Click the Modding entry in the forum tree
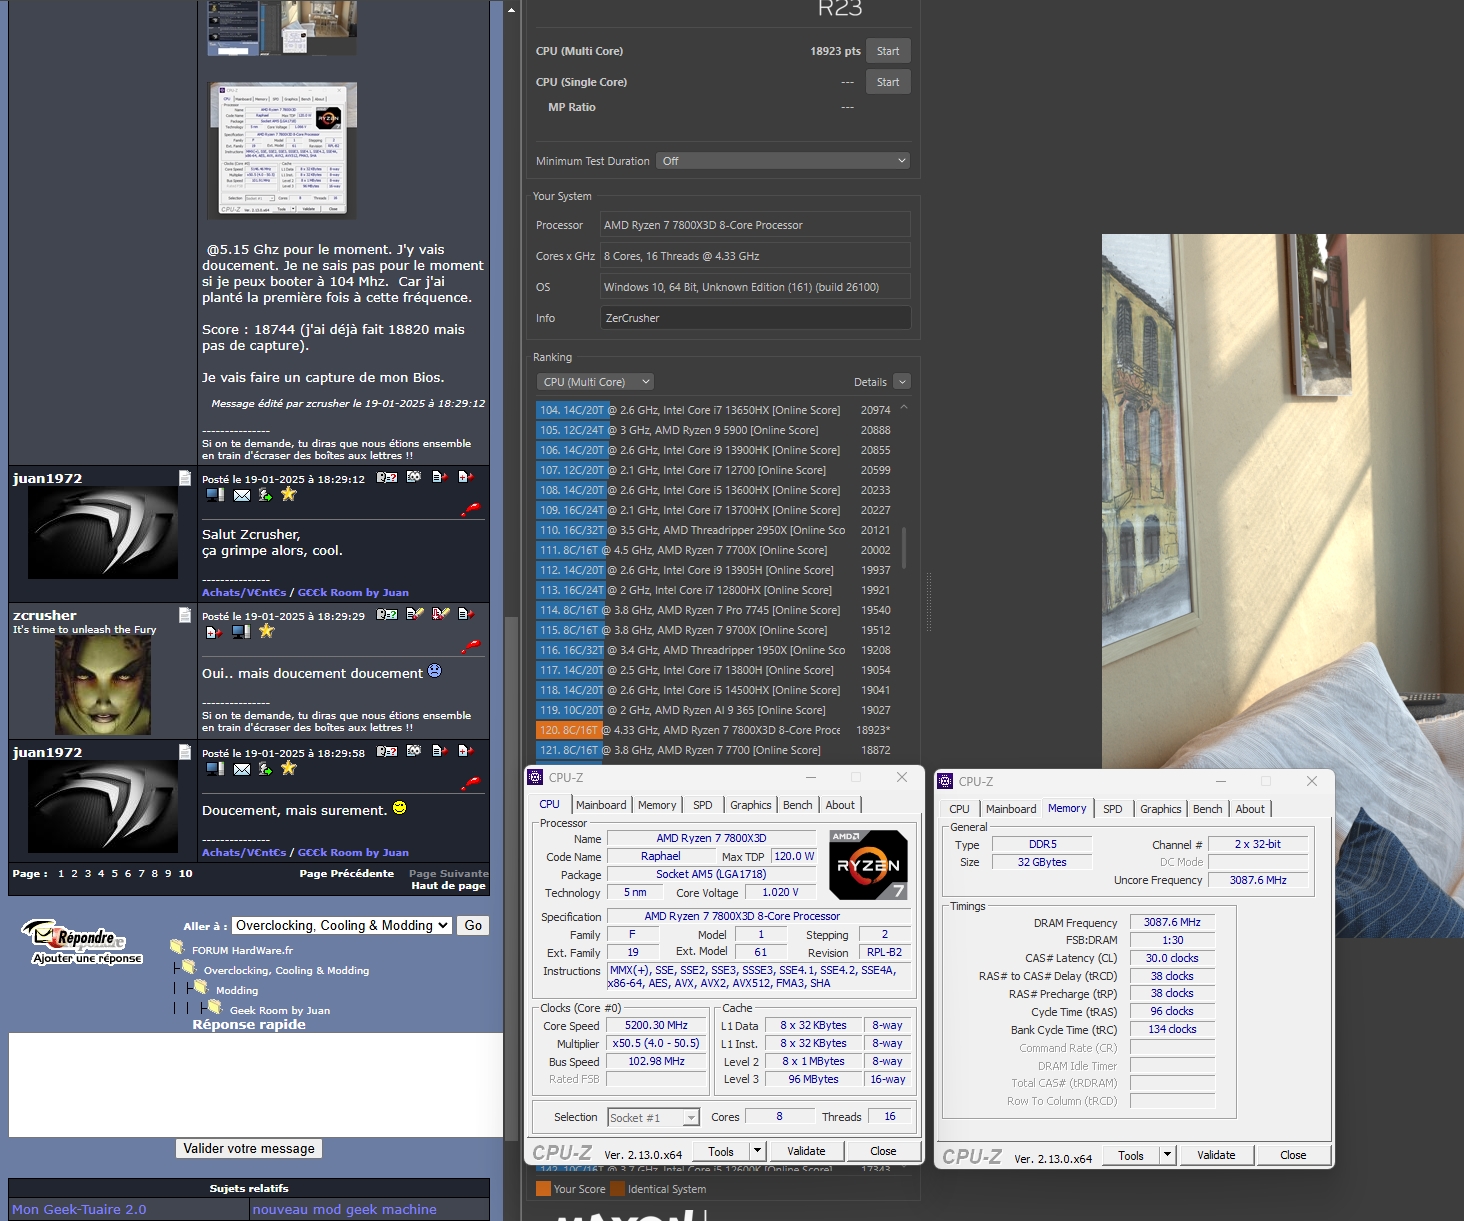Image resolution: width=1464 pixels, height=1221 pixels. pos(237,990)
